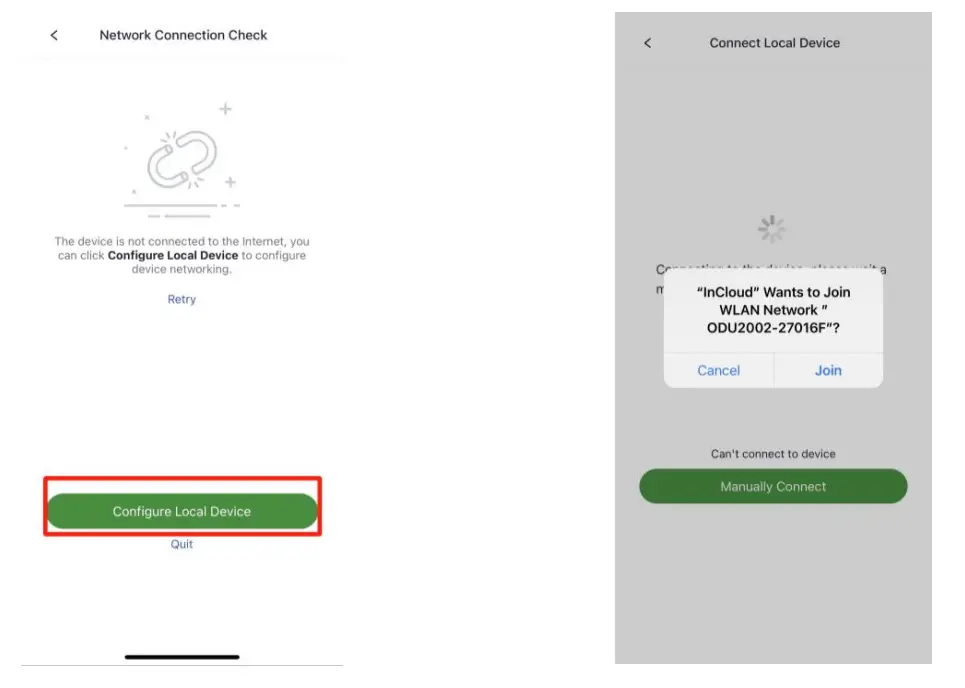Viewport: 965px width, 688px height.
Task: Tap the ODU2002-27016F network name
Action: pyautogui.click(x=773, y=327)
